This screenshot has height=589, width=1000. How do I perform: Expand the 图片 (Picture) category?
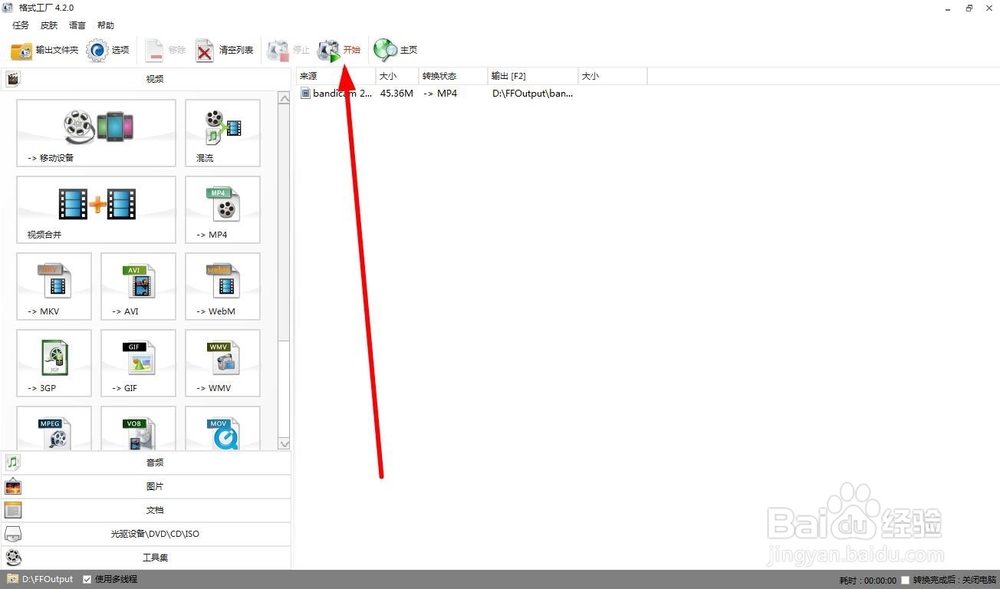pos(147,486)
